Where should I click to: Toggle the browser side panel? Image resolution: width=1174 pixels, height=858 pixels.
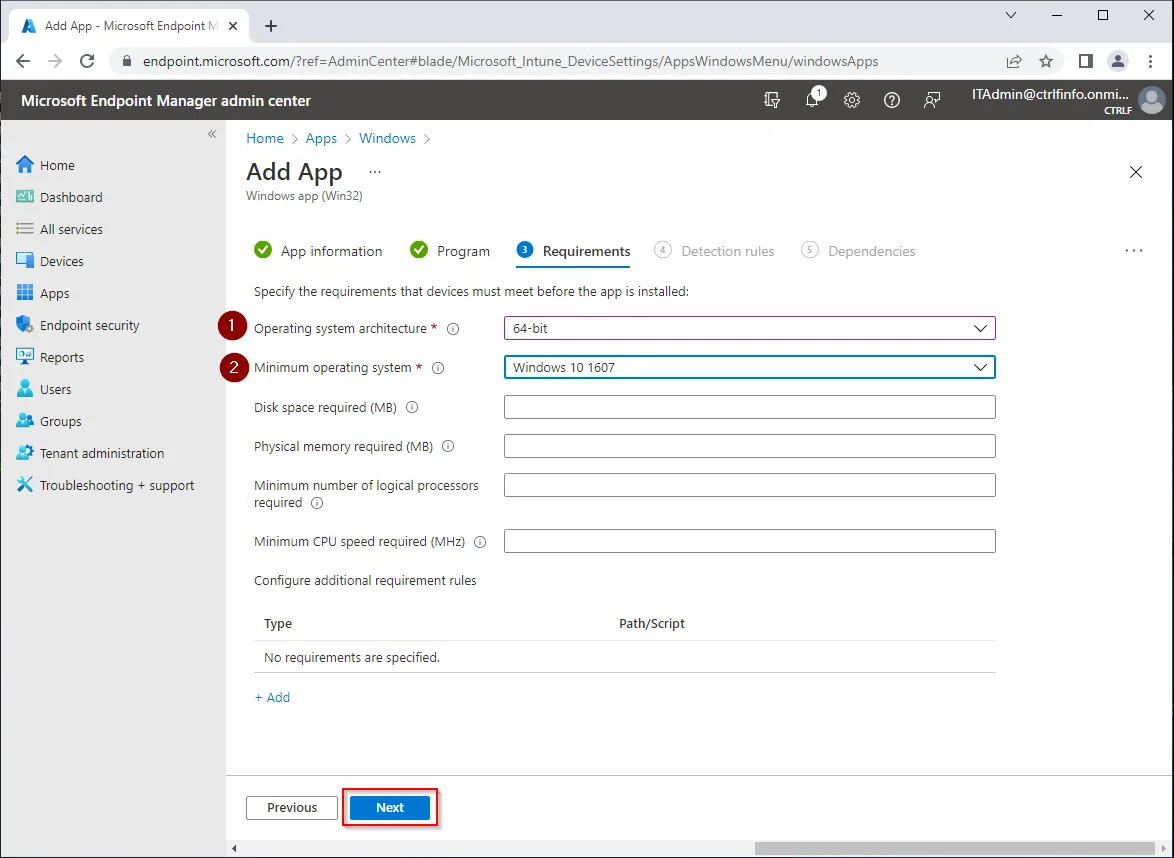[x=1086, y=61]
